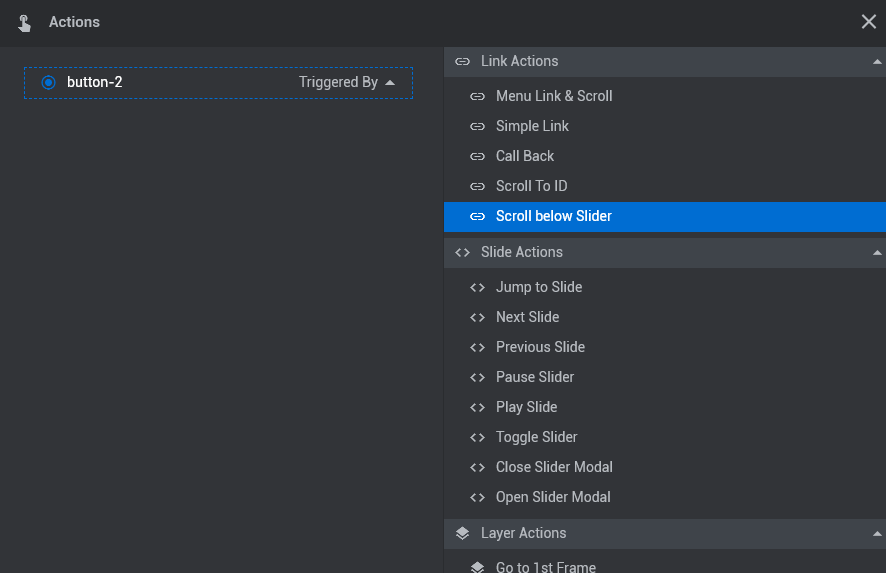Click the brackets icon beside Open Slider Modal
886x573 pixels.
click(x=477, y=497)
